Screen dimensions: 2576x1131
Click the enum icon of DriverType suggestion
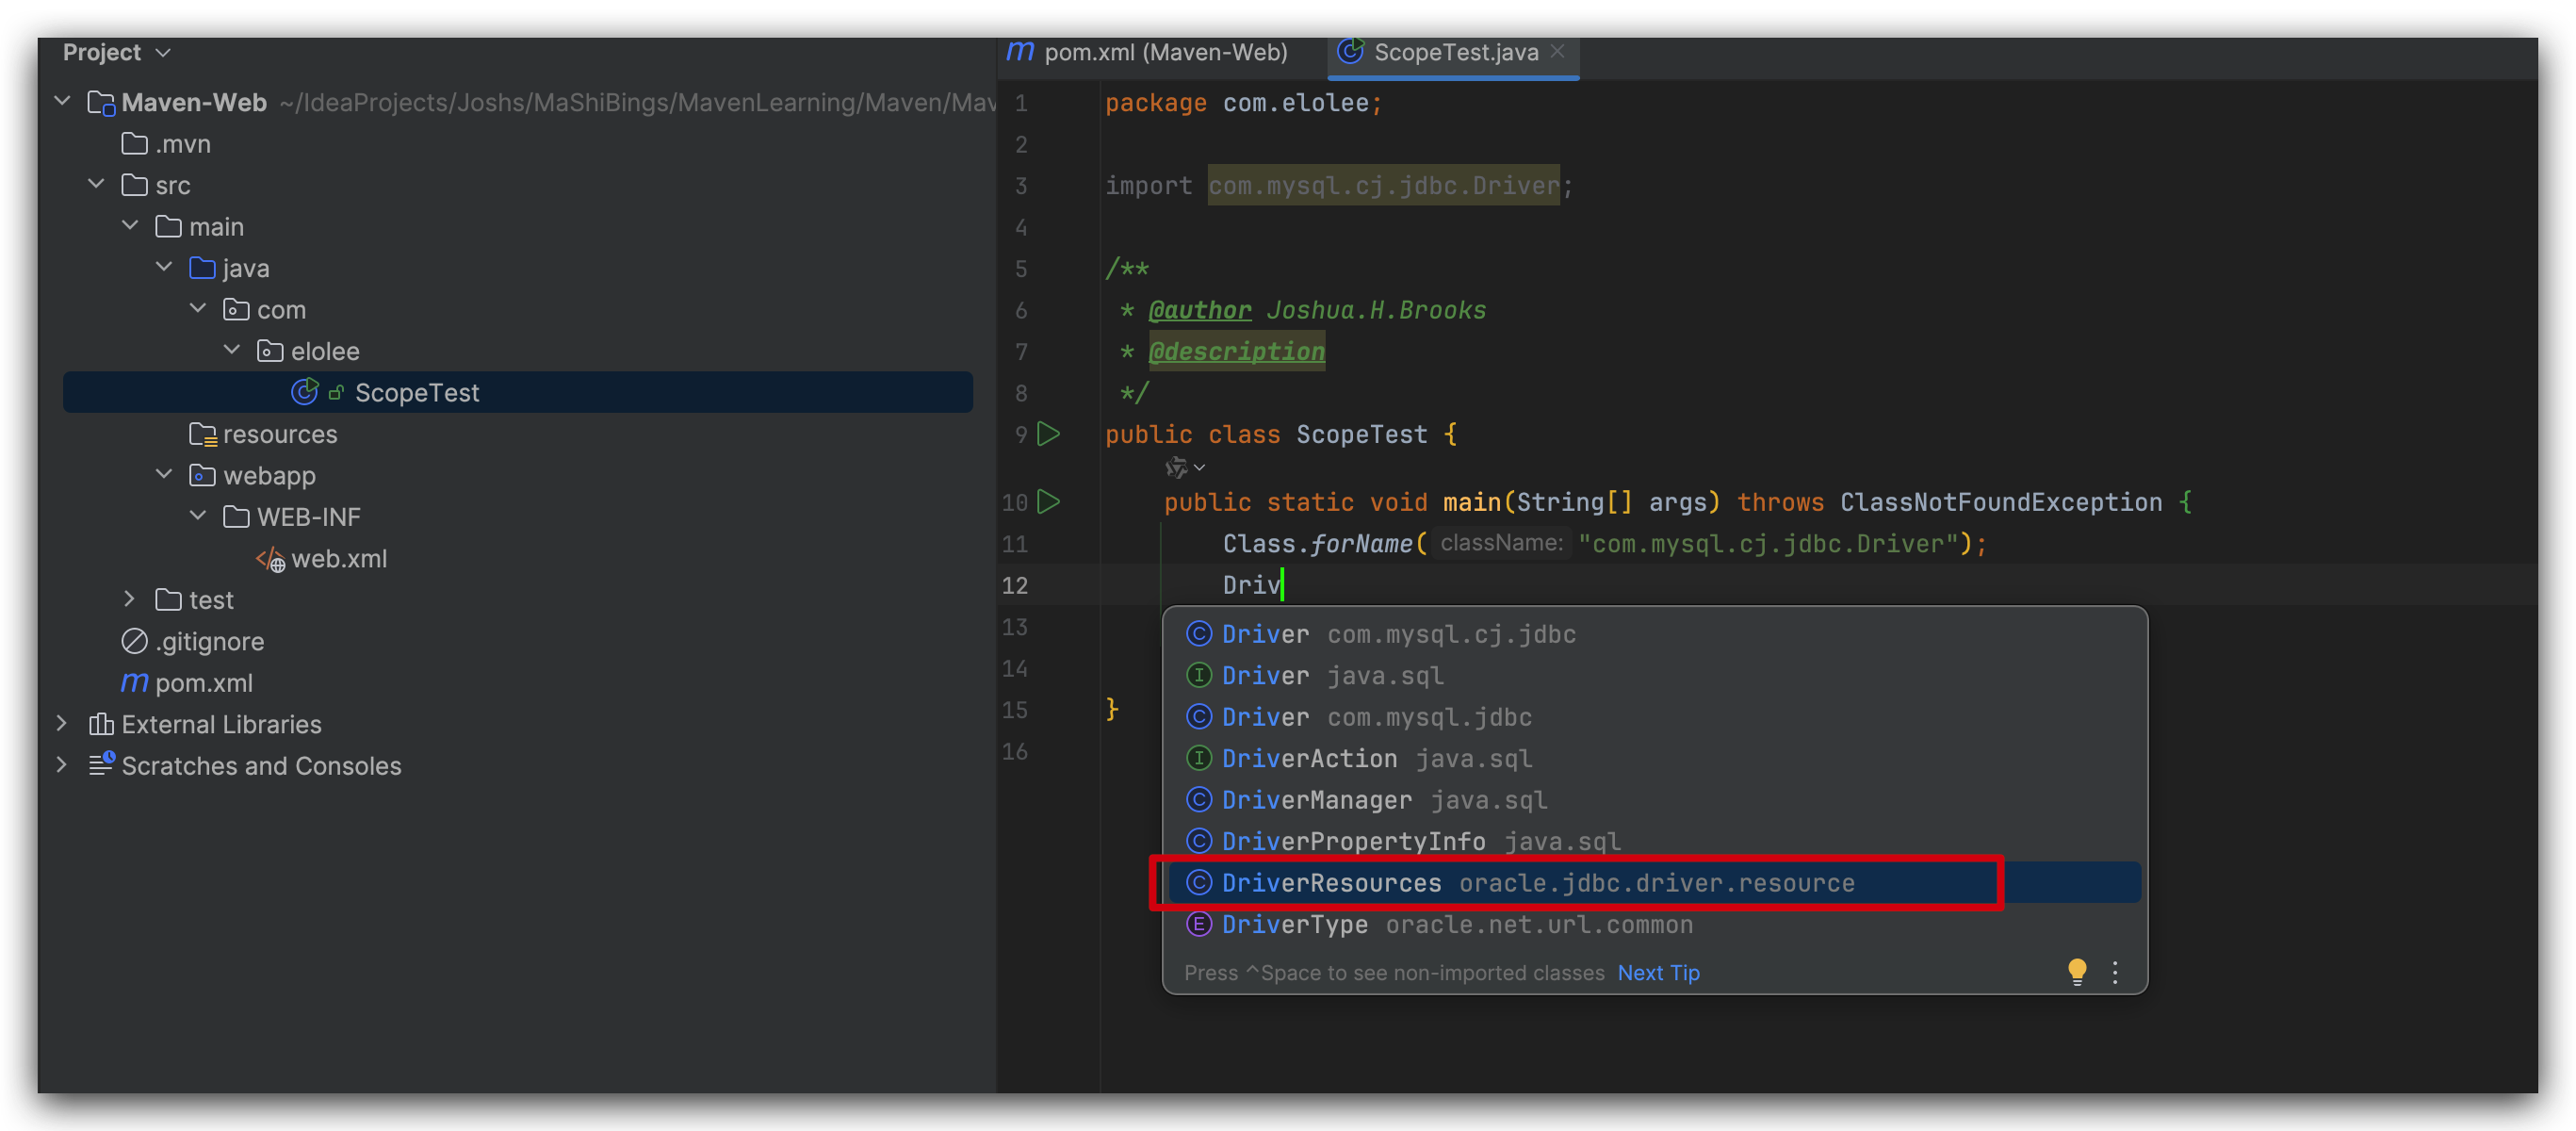[1199, 924]
